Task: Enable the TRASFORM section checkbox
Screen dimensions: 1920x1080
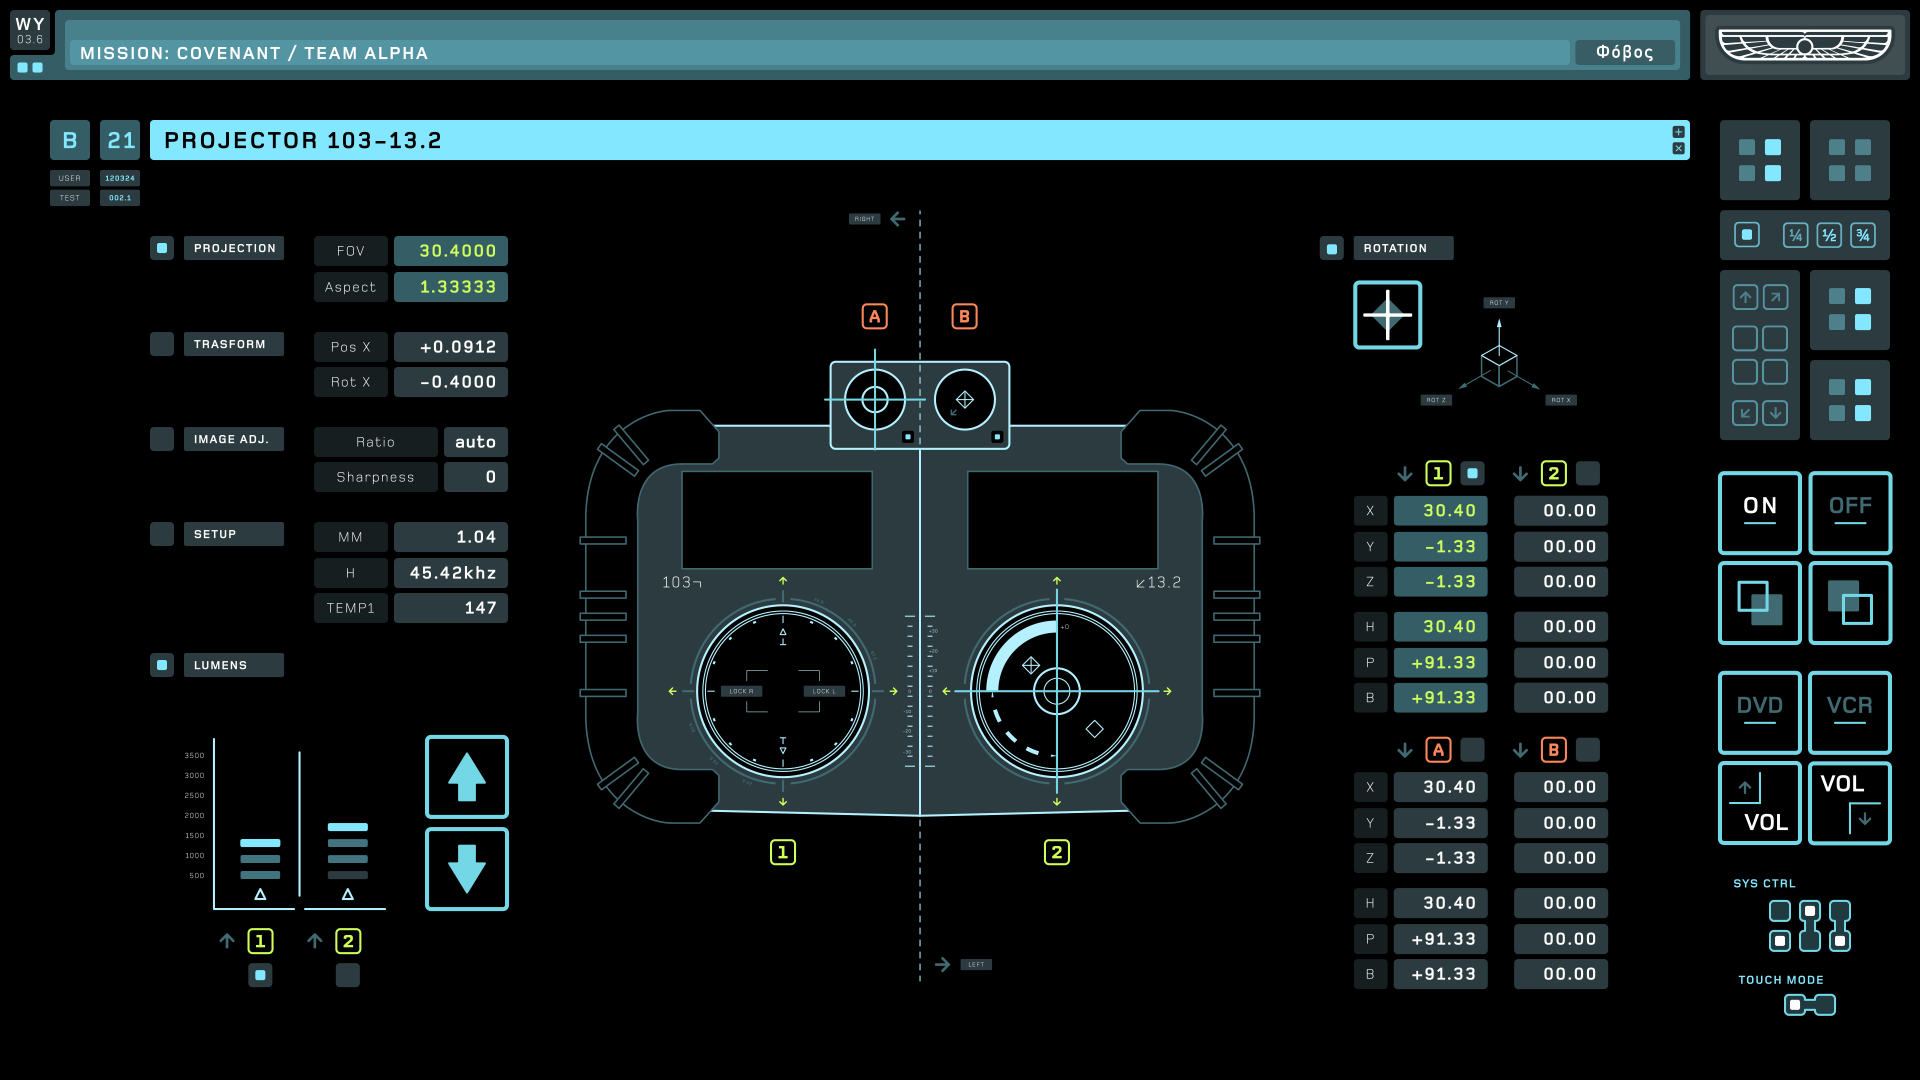Action: click(162, 344)
